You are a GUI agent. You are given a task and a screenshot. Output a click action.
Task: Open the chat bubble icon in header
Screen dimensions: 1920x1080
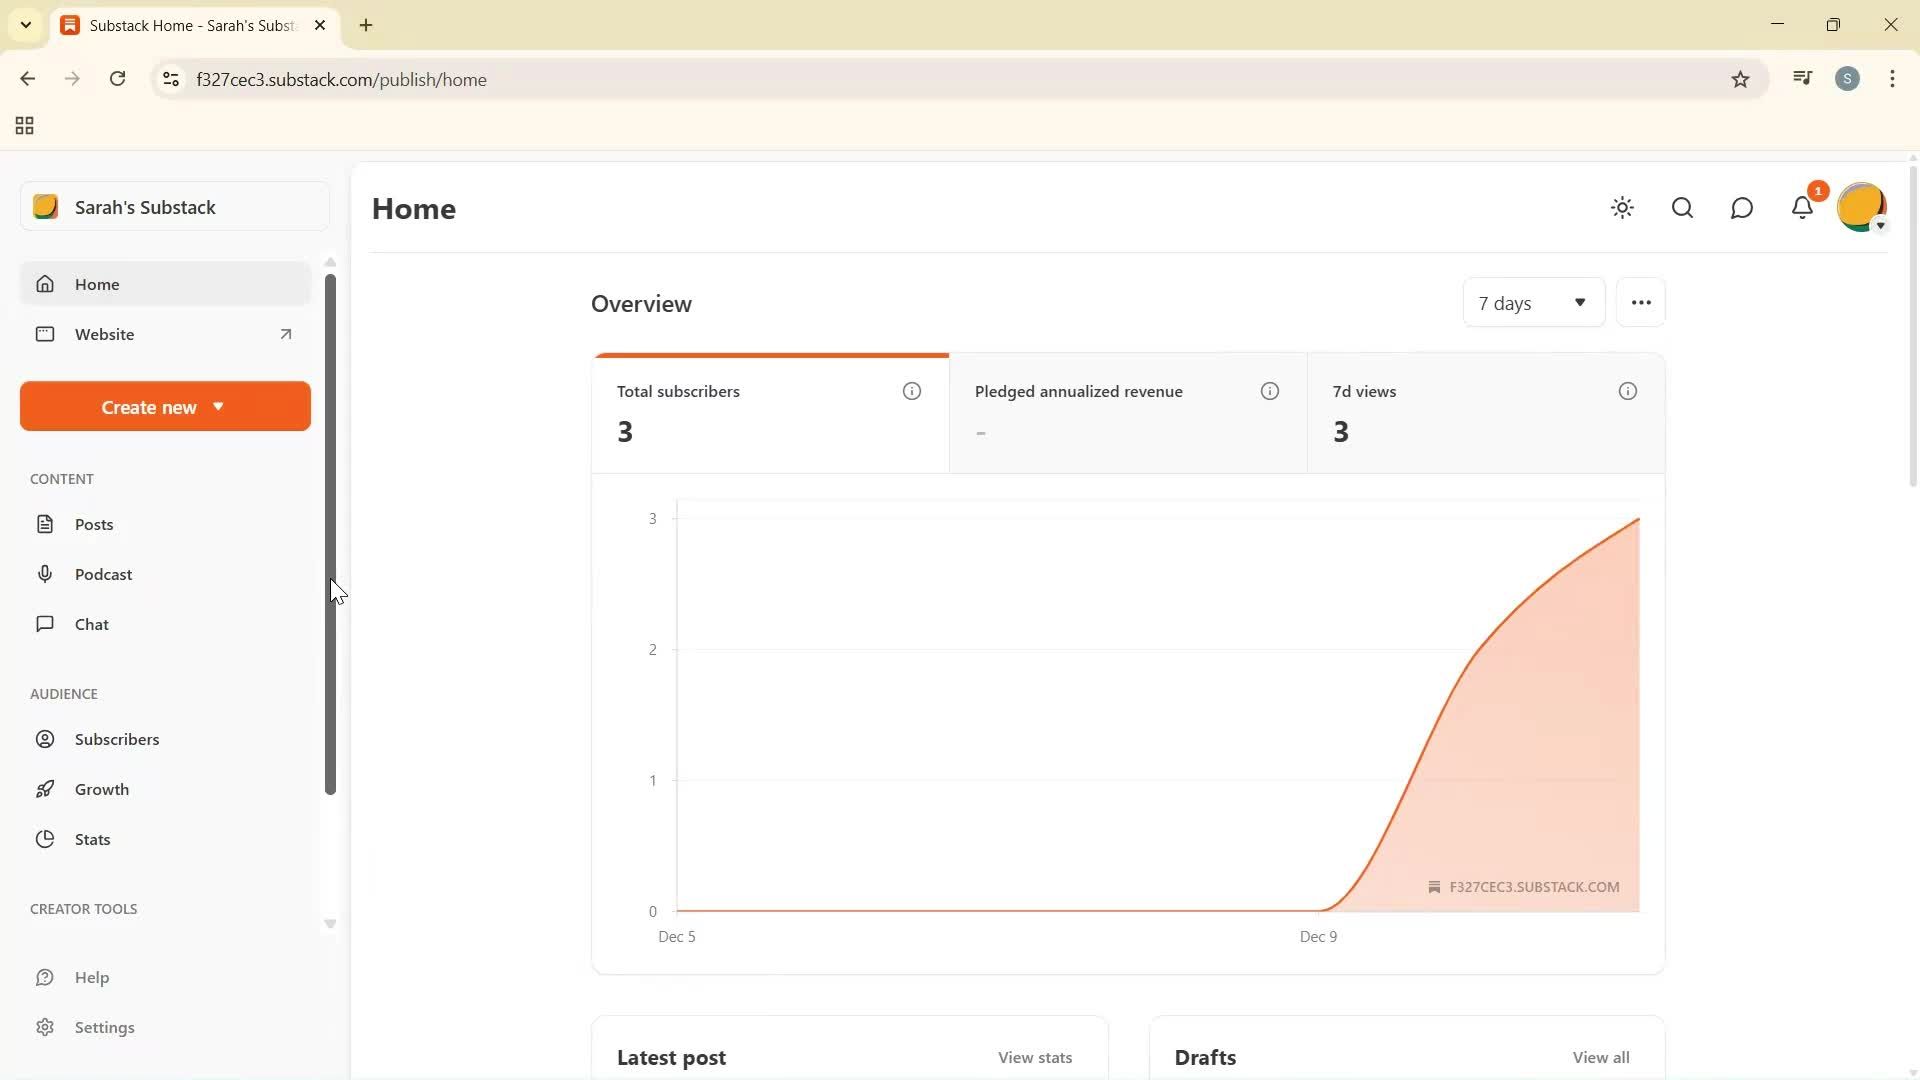1741,208
